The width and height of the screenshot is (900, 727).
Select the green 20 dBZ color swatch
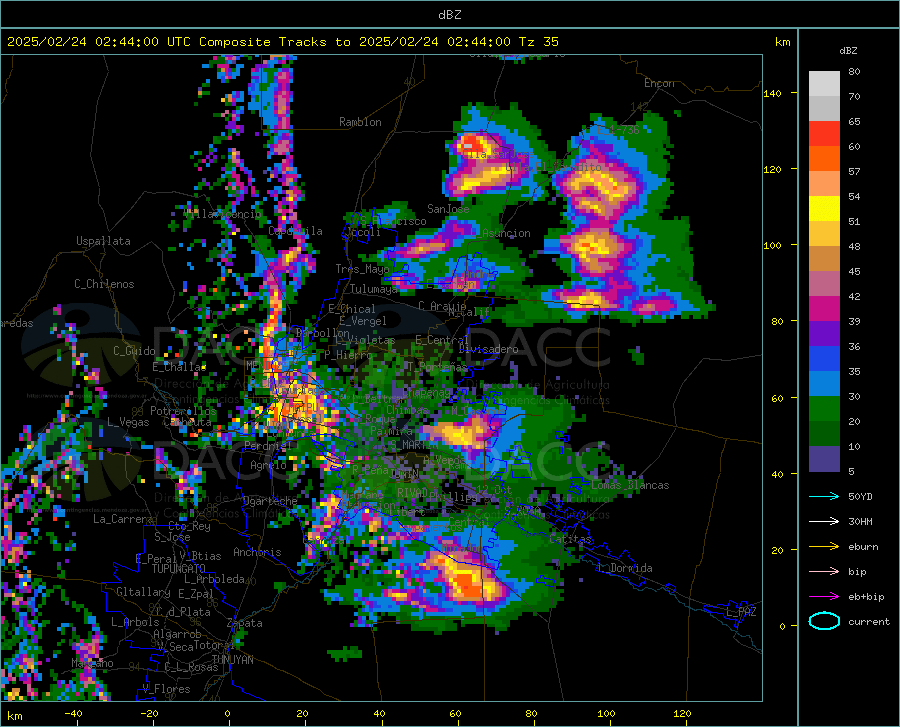click(824, 409)
